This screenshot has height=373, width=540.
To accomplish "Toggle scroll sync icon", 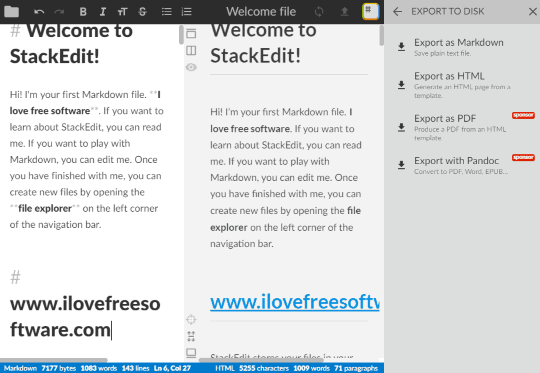I will tap(191, 336).
